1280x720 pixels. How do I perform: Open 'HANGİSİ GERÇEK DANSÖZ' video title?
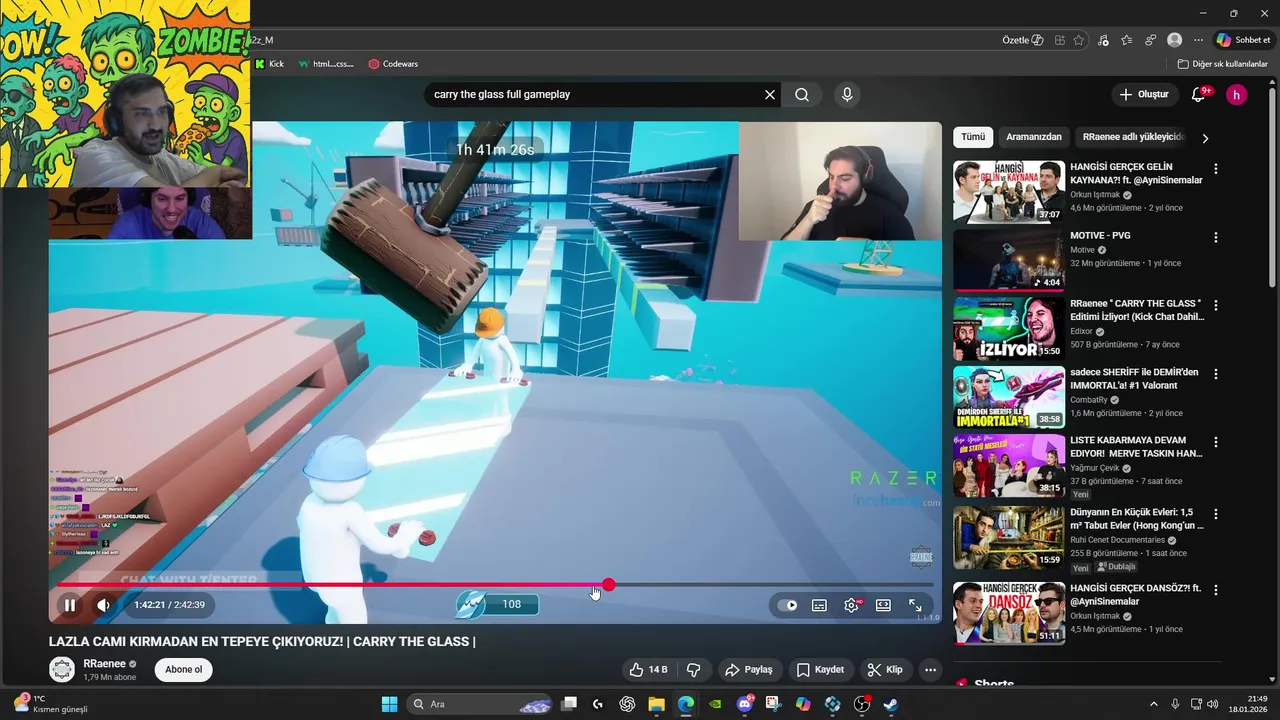[1136, 595]
